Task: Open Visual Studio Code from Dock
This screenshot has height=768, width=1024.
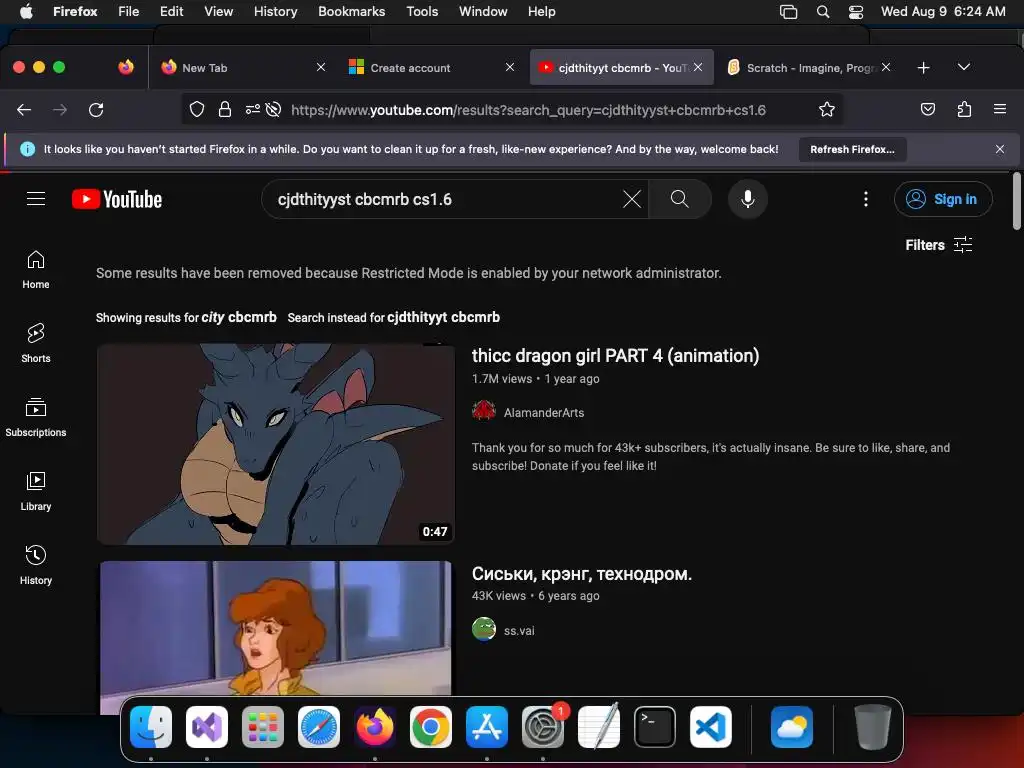Action: (711, 727)
